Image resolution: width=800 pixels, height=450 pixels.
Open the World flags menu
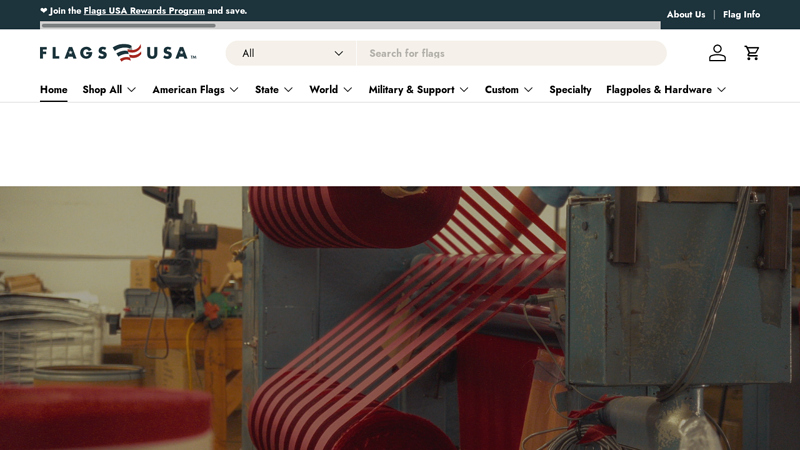[x=331, y=89]
